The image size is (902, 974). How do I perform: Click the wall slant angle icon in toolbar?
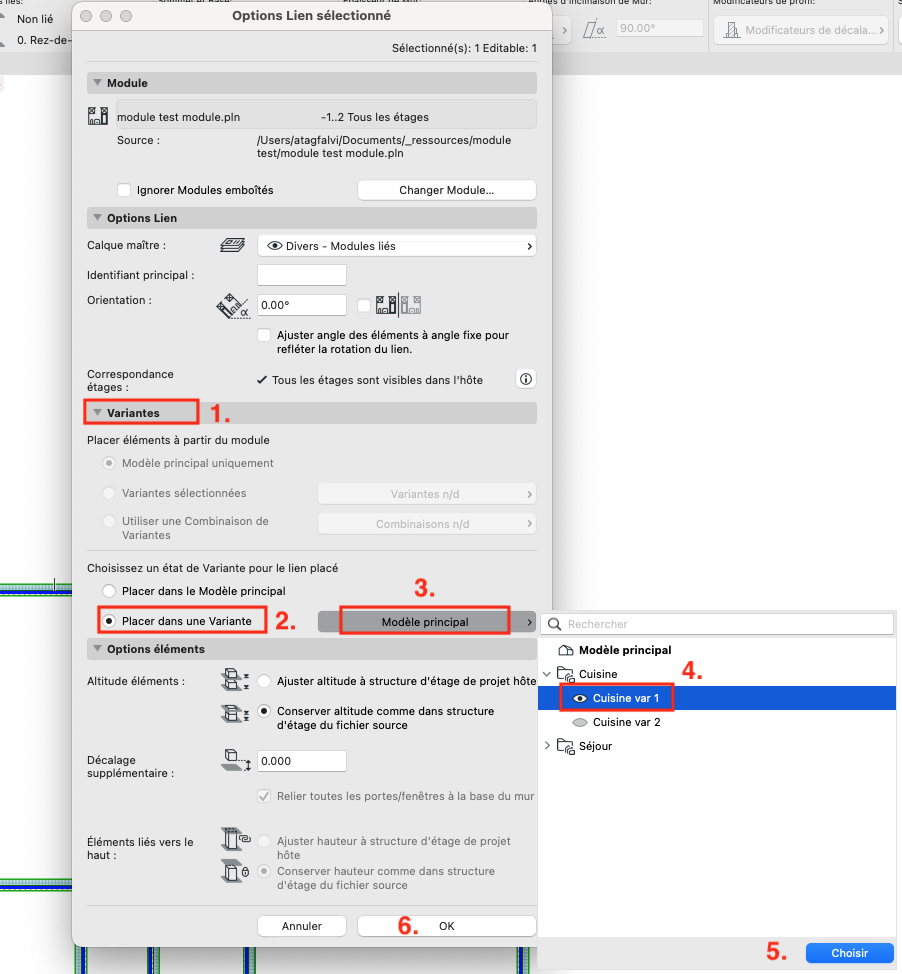pyautogui.click(x=594, y=29)
